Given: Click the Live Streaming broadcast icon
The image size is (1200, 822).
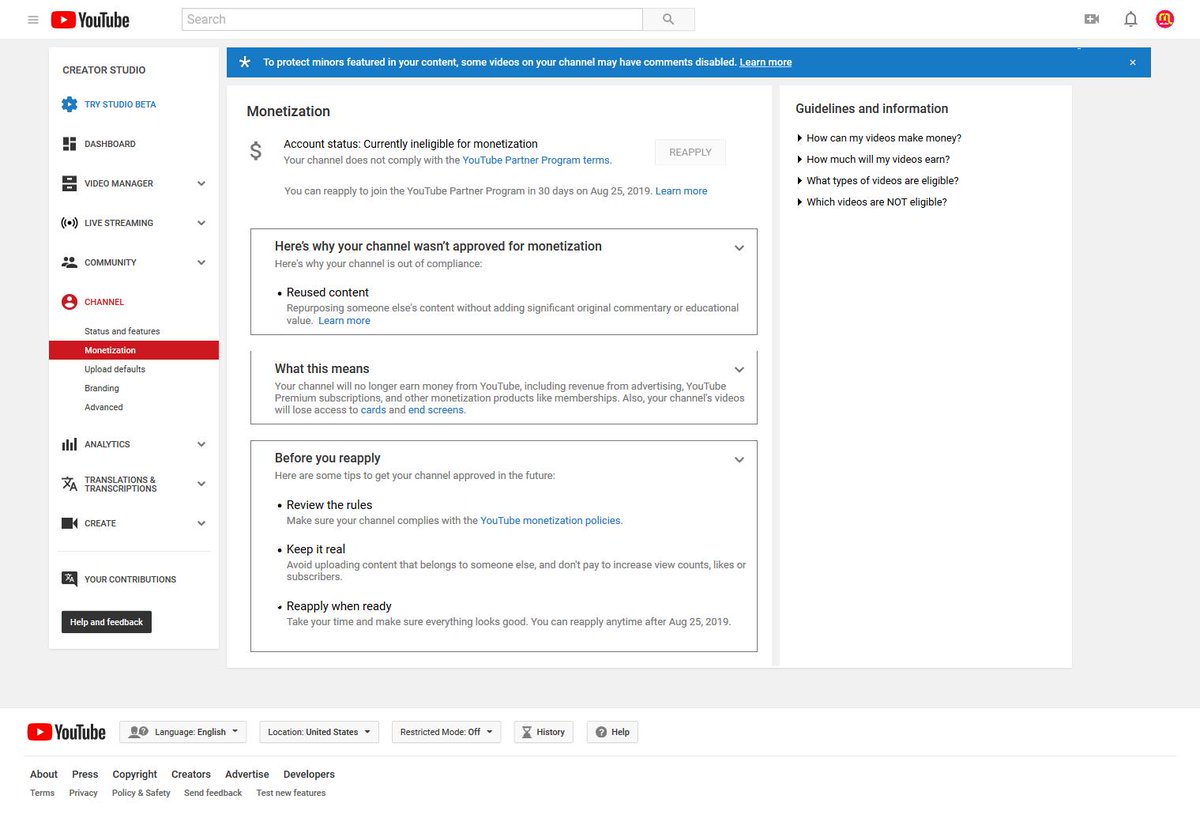Looking at the screenshot, I should click(x=69, y=223).
